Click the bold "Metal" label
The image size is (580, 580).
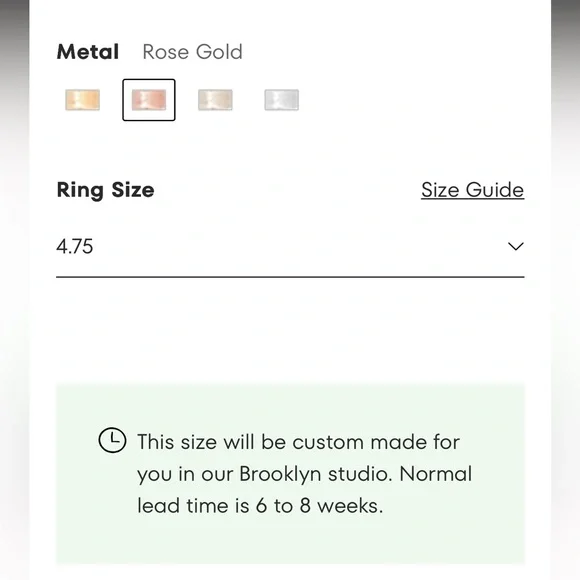click(x=88, y=52)
